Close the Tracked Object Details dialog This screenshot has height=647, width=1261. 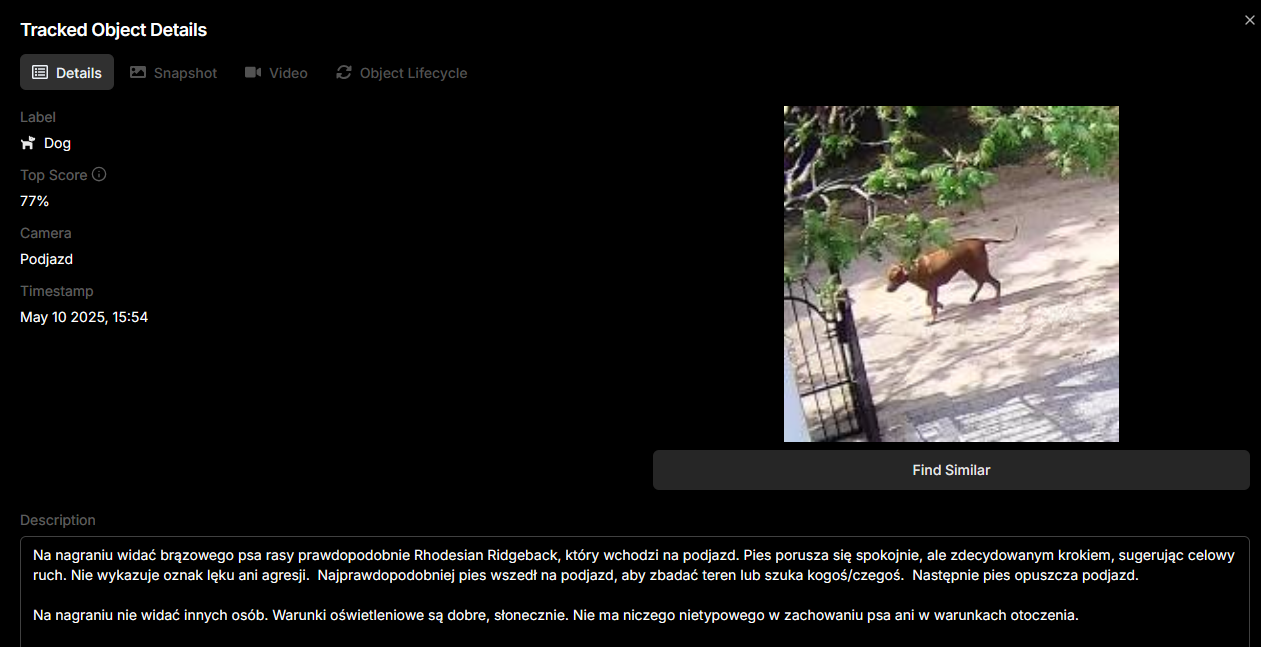(x=1249, y=20)
